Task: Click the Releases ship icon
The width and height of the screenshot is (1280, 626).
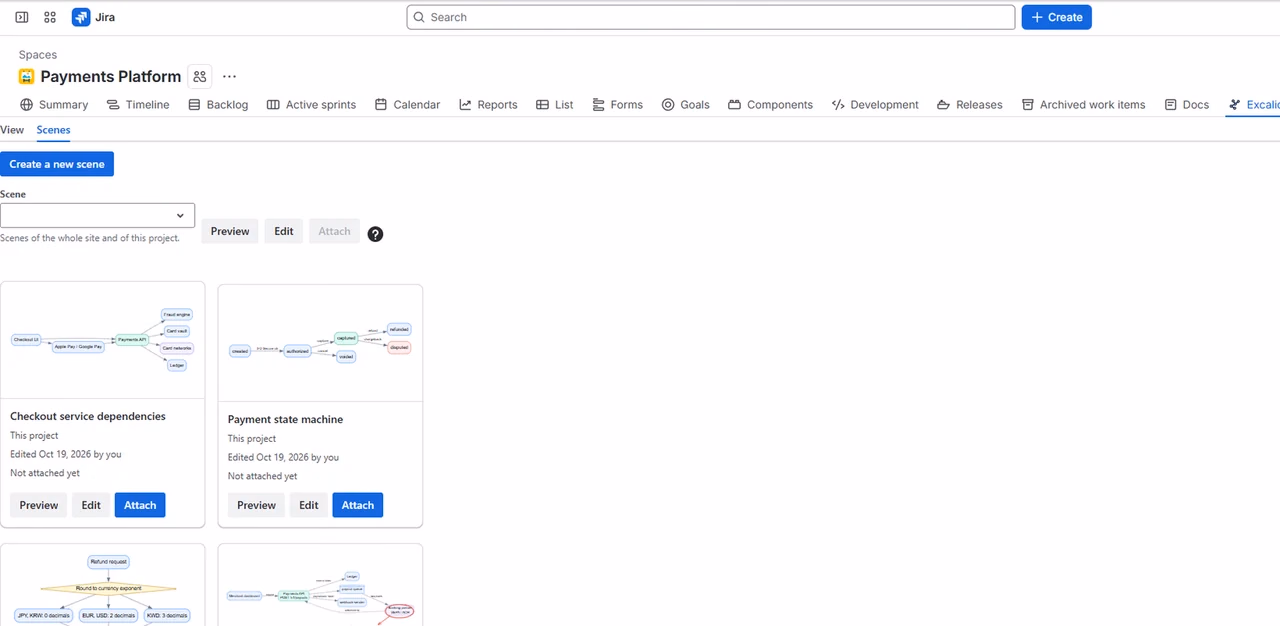Action: 943,104
